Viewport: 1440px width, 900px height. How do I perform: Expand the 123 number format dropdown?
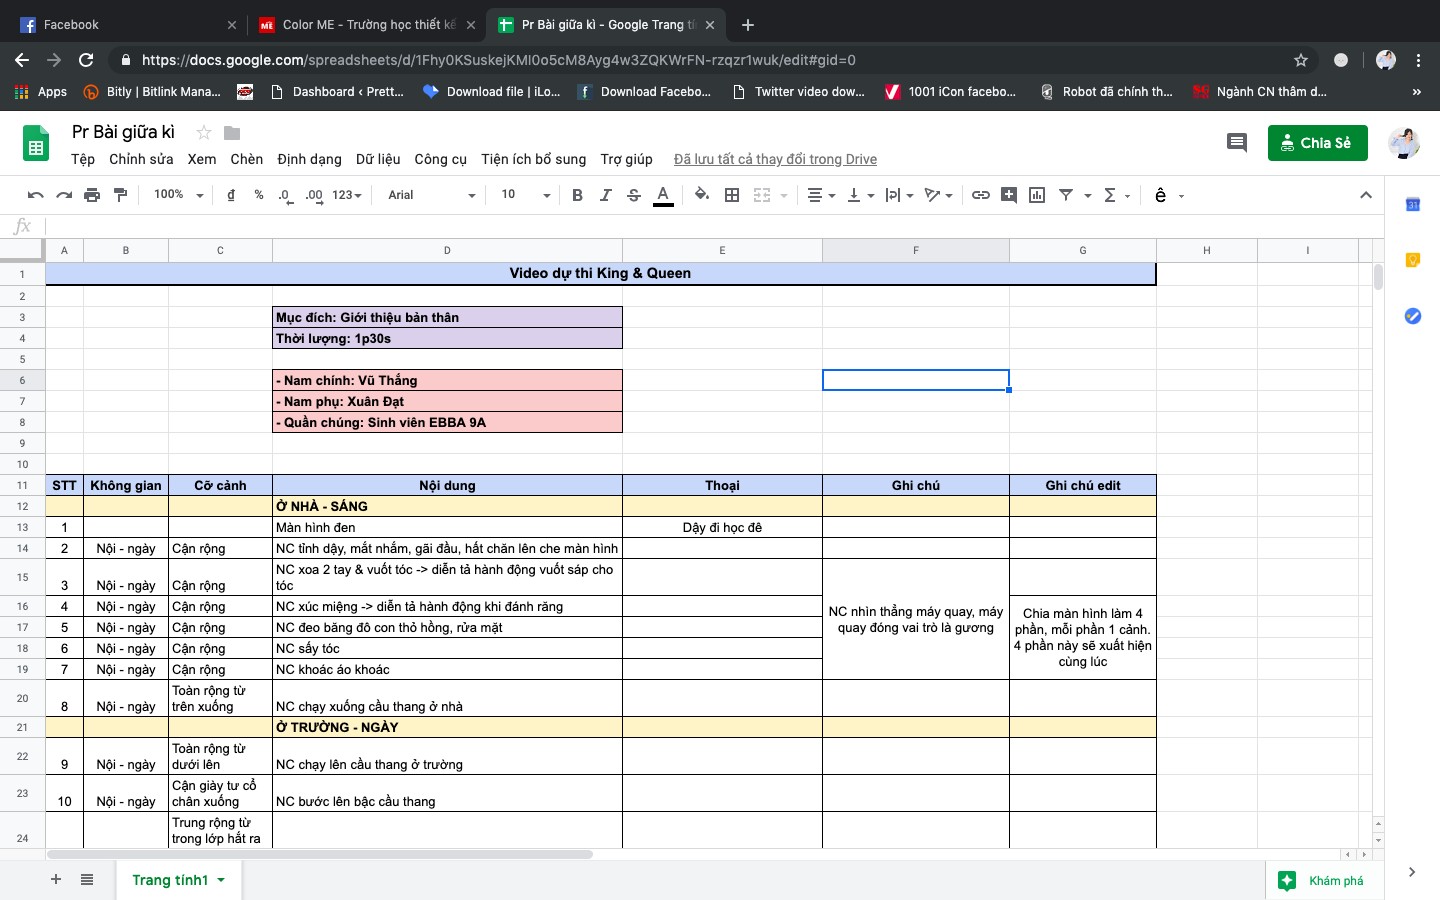[347, 195]
